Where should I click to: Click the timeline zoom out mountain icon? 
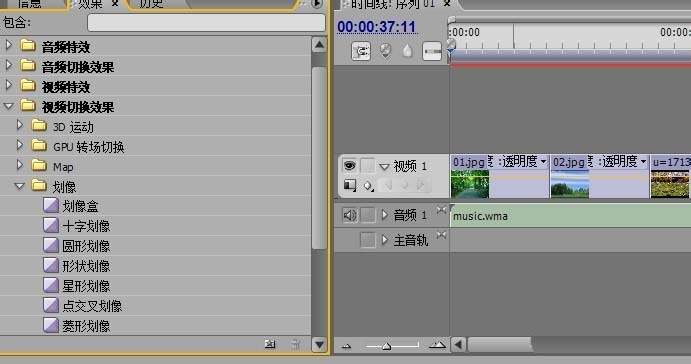(x=346, y=346)
